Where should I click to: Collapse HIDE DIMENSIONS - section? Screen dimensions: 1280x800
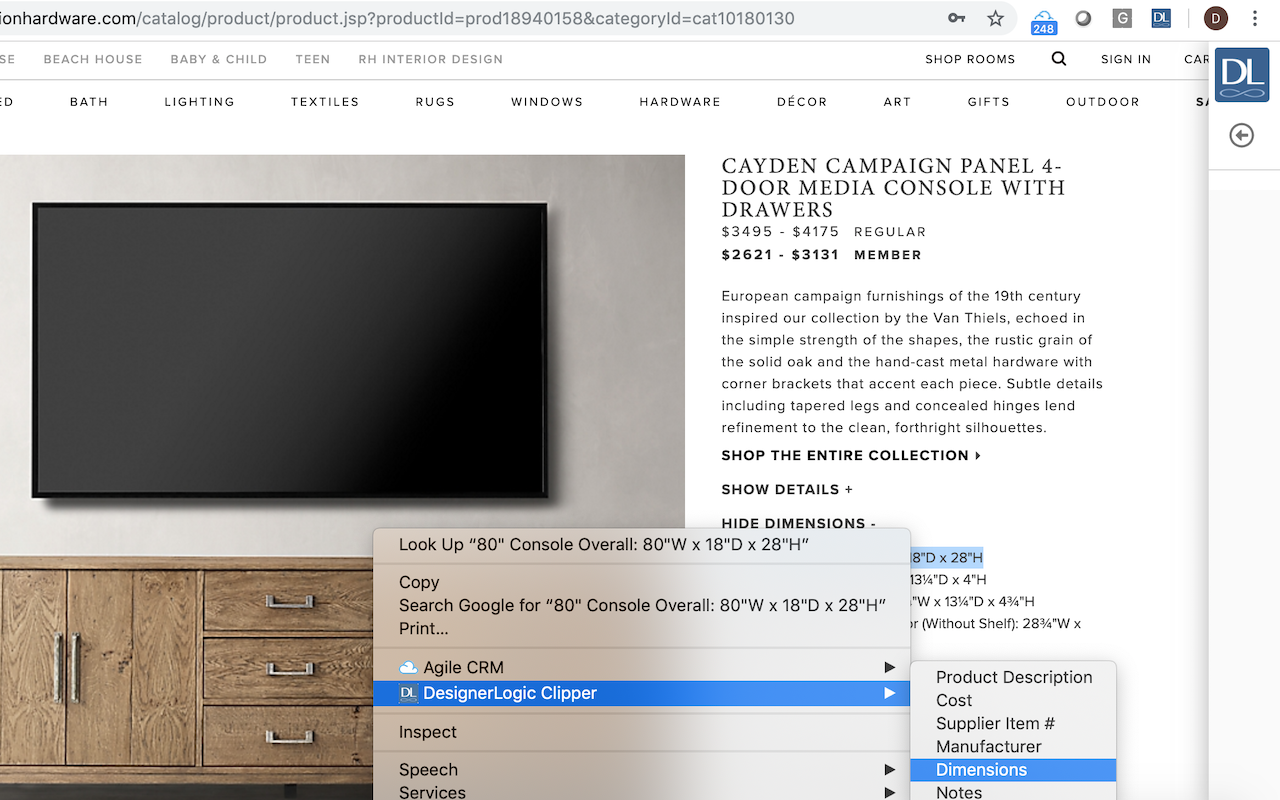[798, 523]
